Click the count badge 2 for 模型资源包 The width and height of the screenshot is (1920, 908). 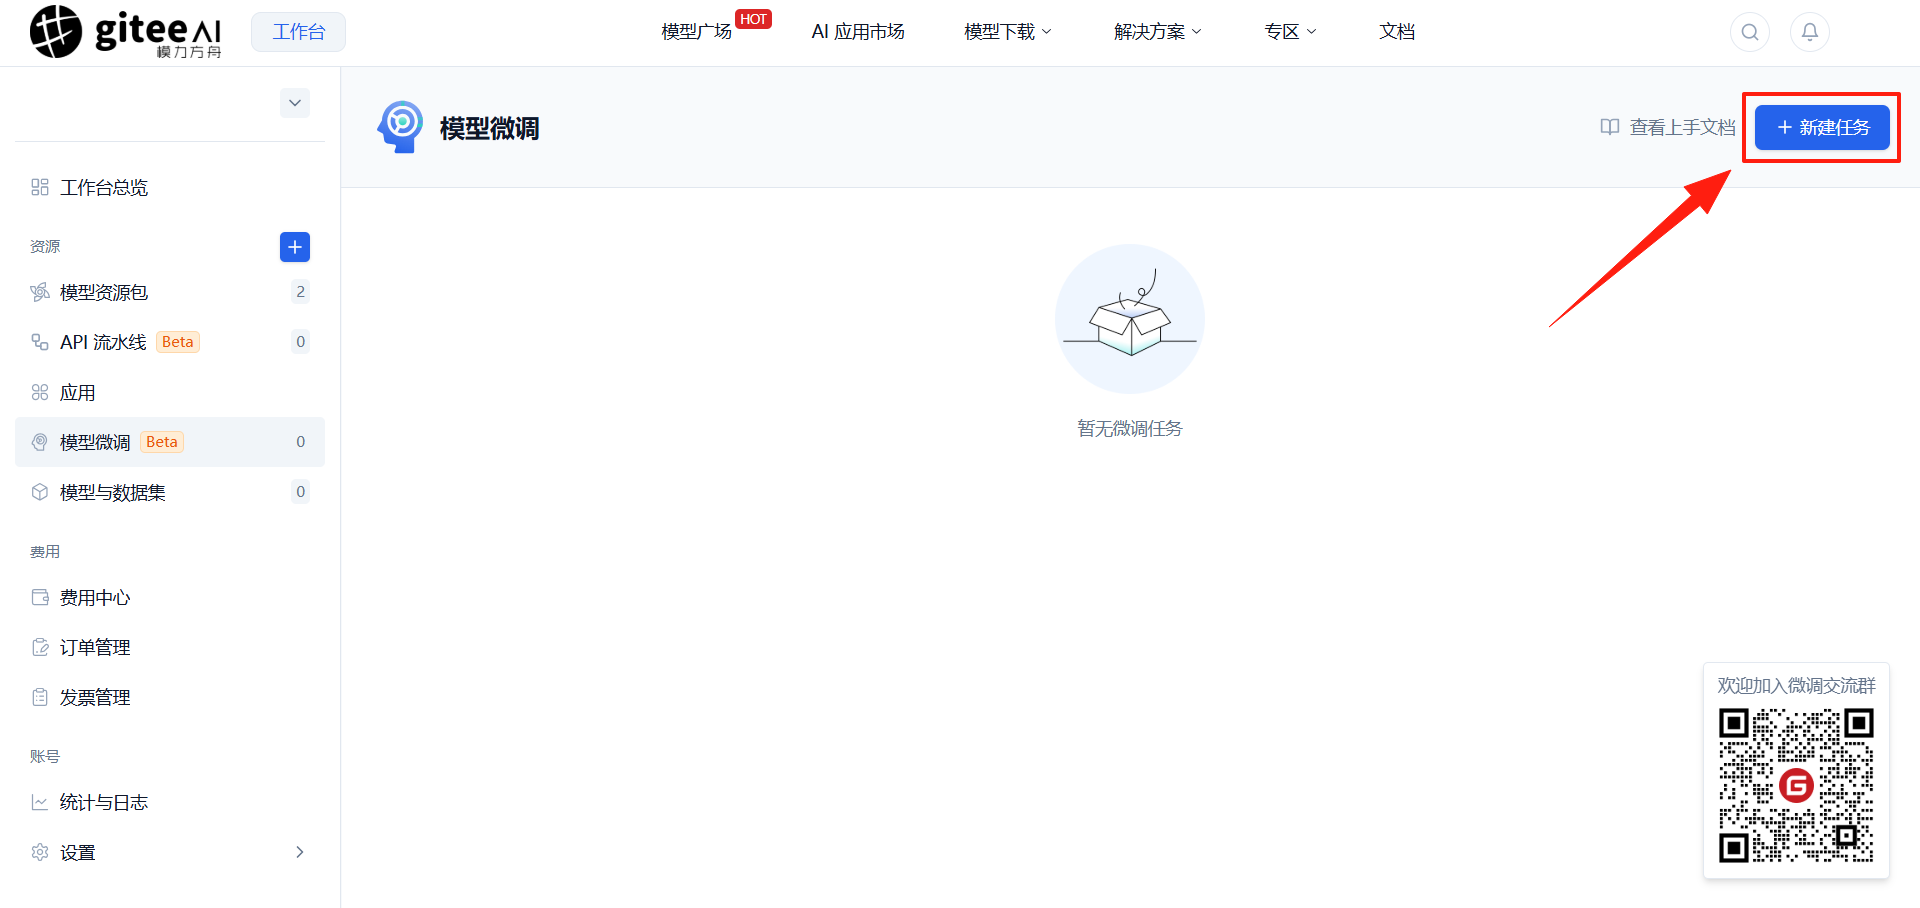tap(300, 292)
